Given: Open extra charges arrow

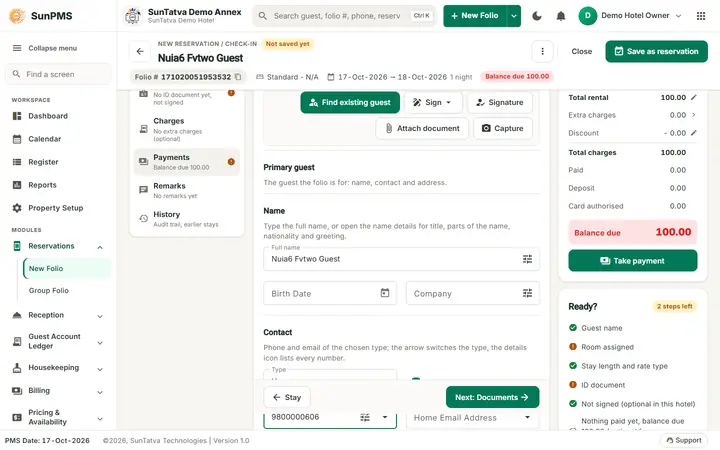Looking at the screenshot, I should [x=693, y=115].
